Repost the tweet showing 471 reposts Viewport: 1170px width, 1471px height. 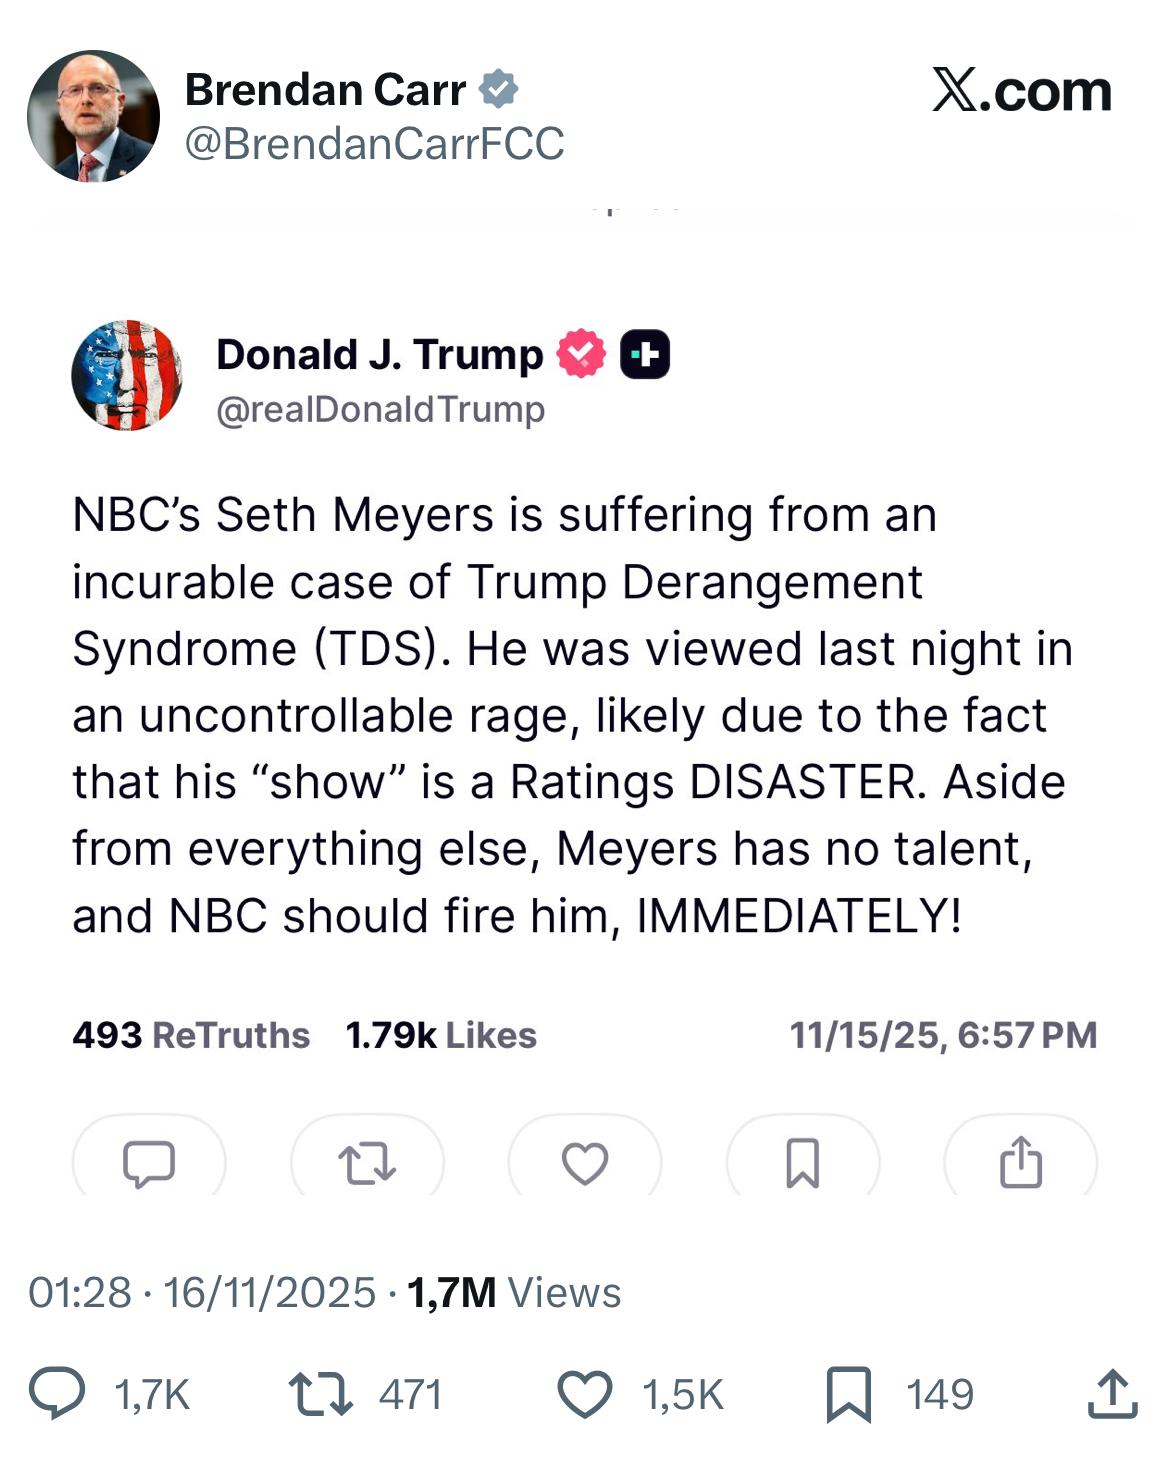click(x=320, y=1395)
